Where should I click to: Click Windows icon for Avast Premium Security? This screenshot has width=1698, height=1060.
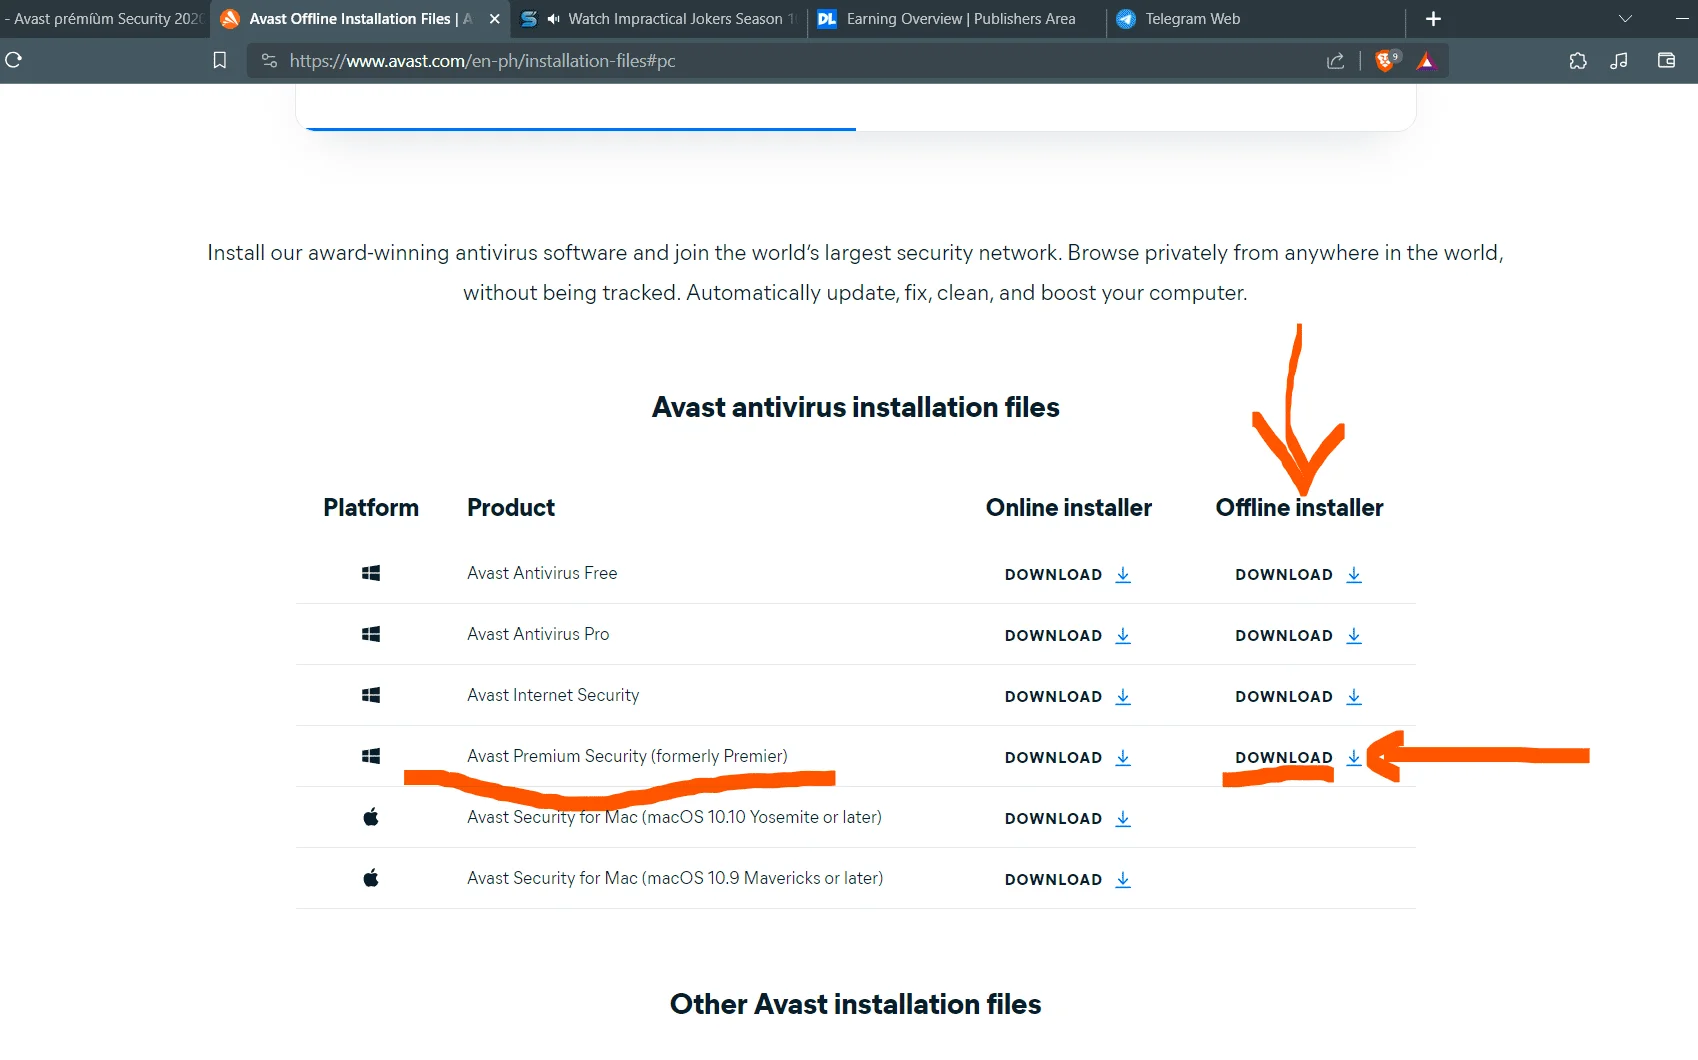[x=371, y=756]
